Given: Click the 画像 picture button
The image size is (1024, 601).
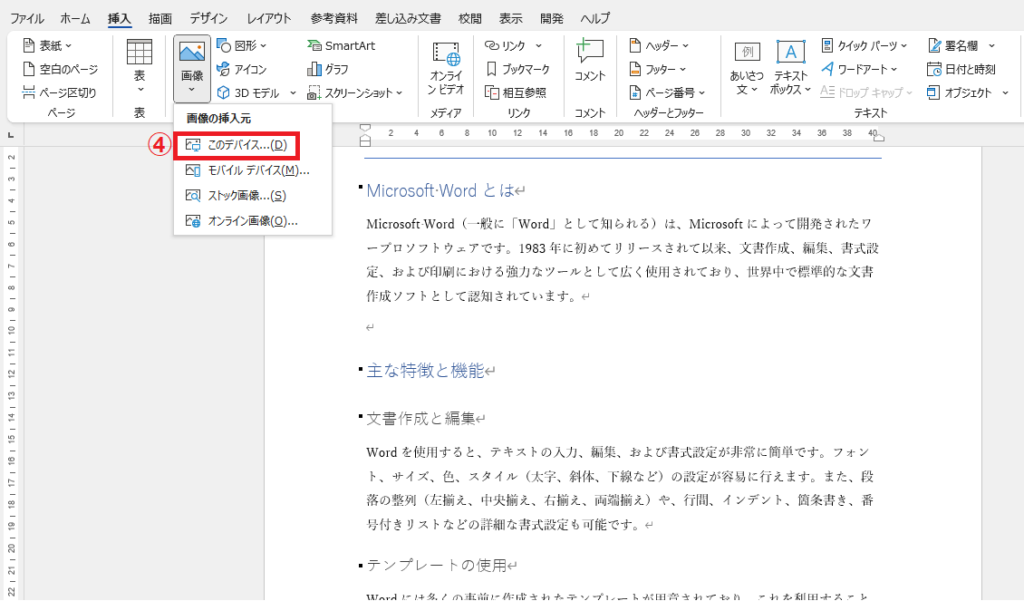Looking at the screenshot, I should click(x=192, y=68).
